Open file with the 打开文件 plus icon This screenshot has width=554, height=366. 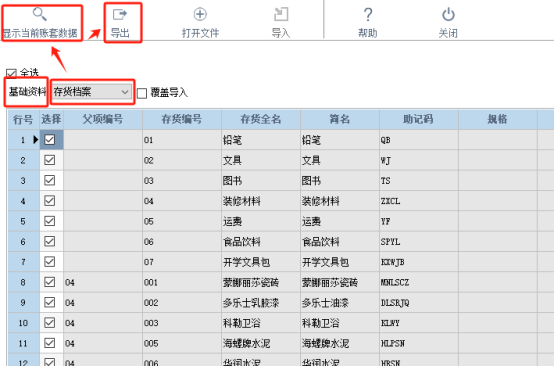200,14
